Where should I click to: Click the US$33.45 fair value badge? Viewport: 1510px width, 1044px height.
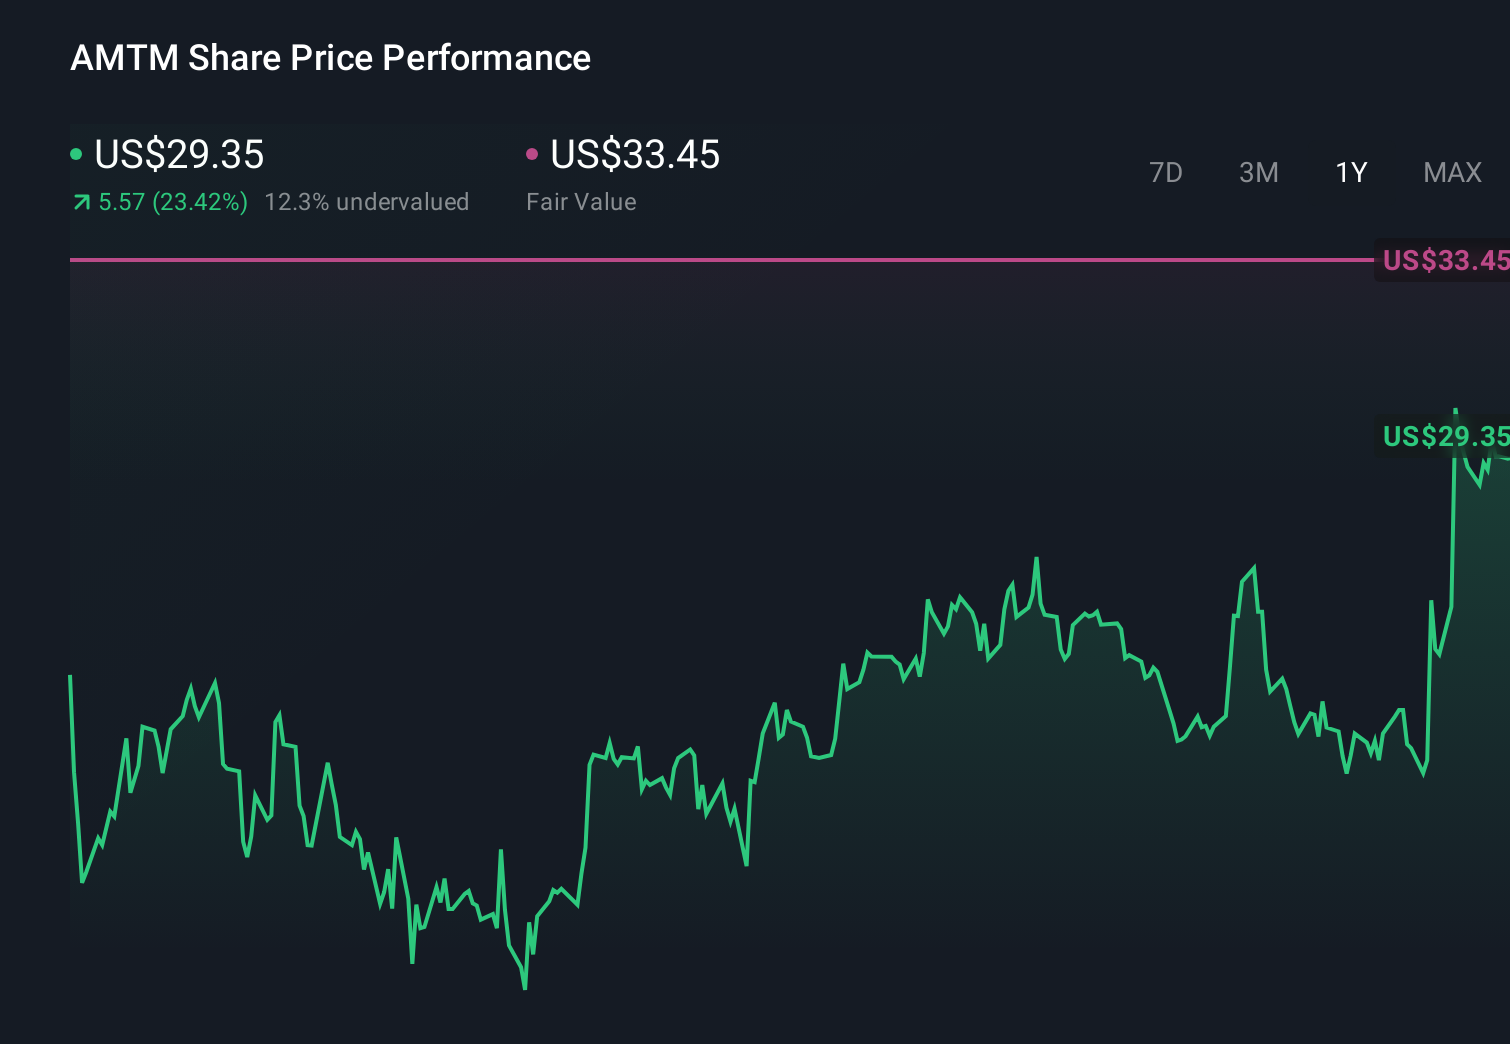1444,261
